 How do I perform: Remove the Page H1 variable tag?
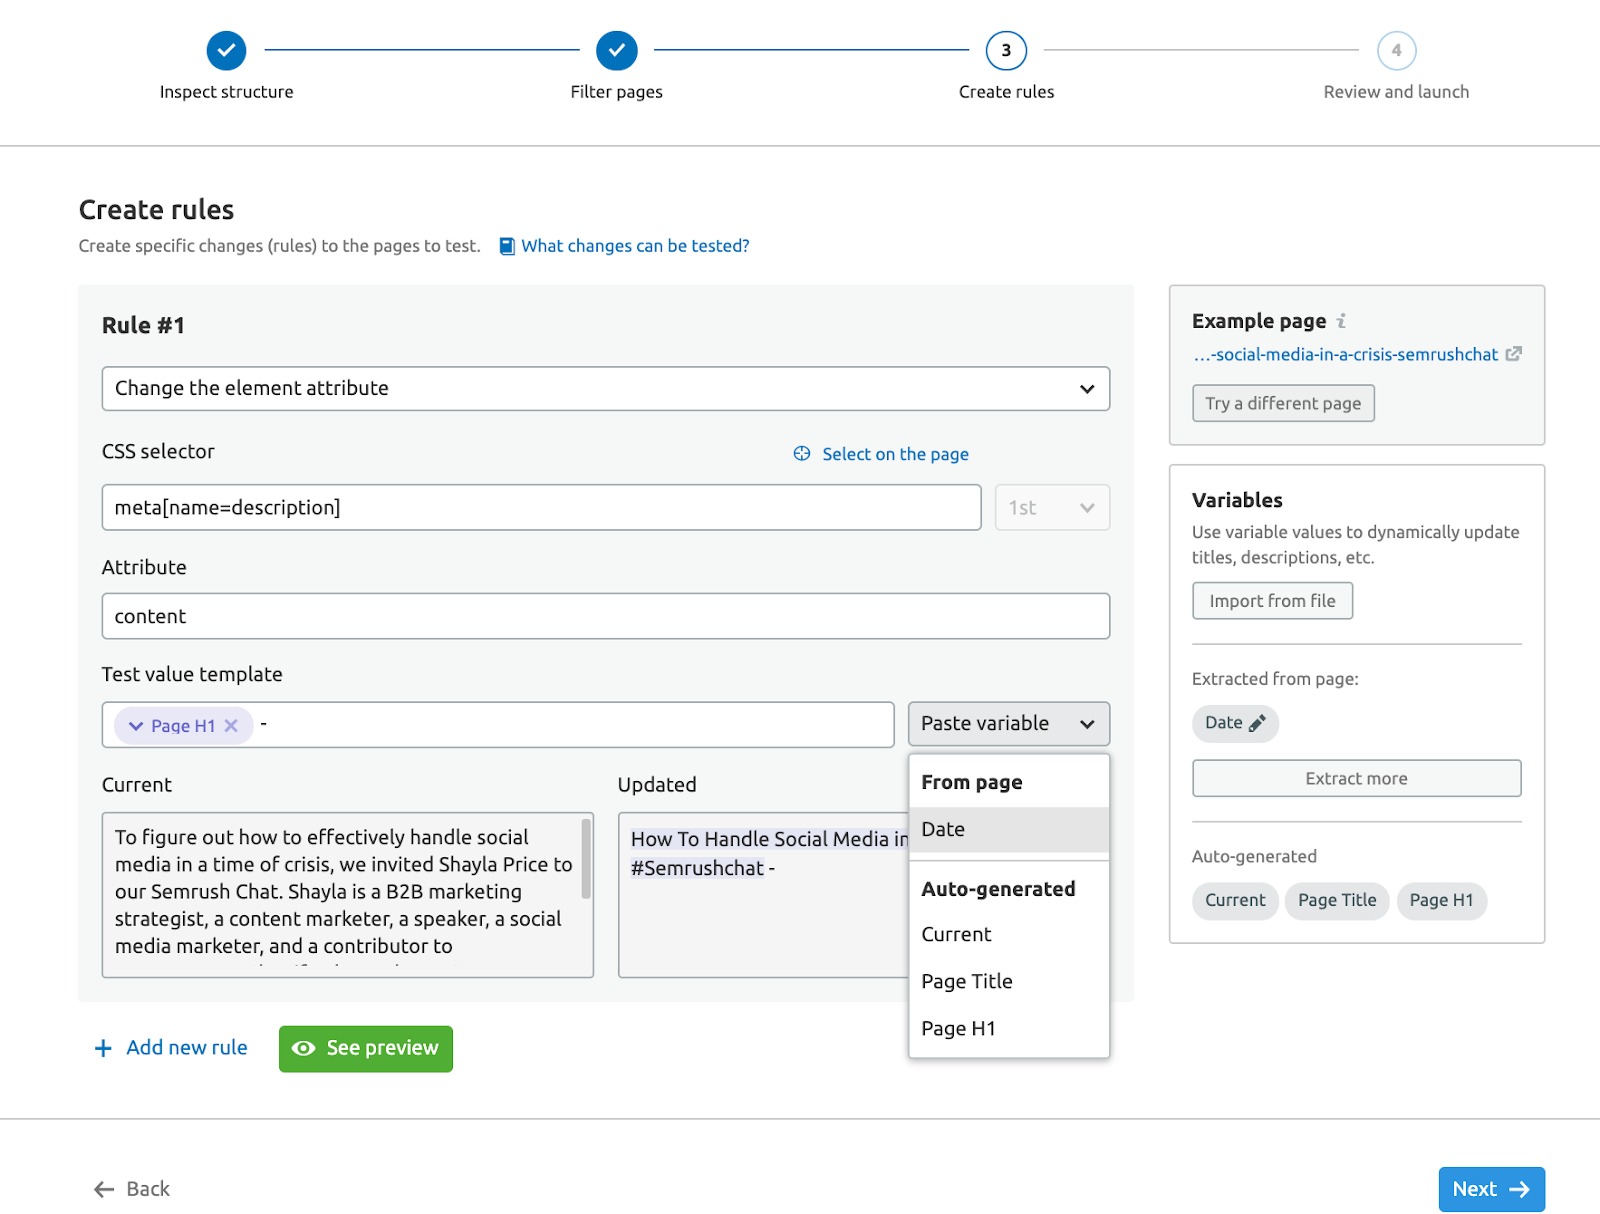pyautogui.click(x=231, y=726)
